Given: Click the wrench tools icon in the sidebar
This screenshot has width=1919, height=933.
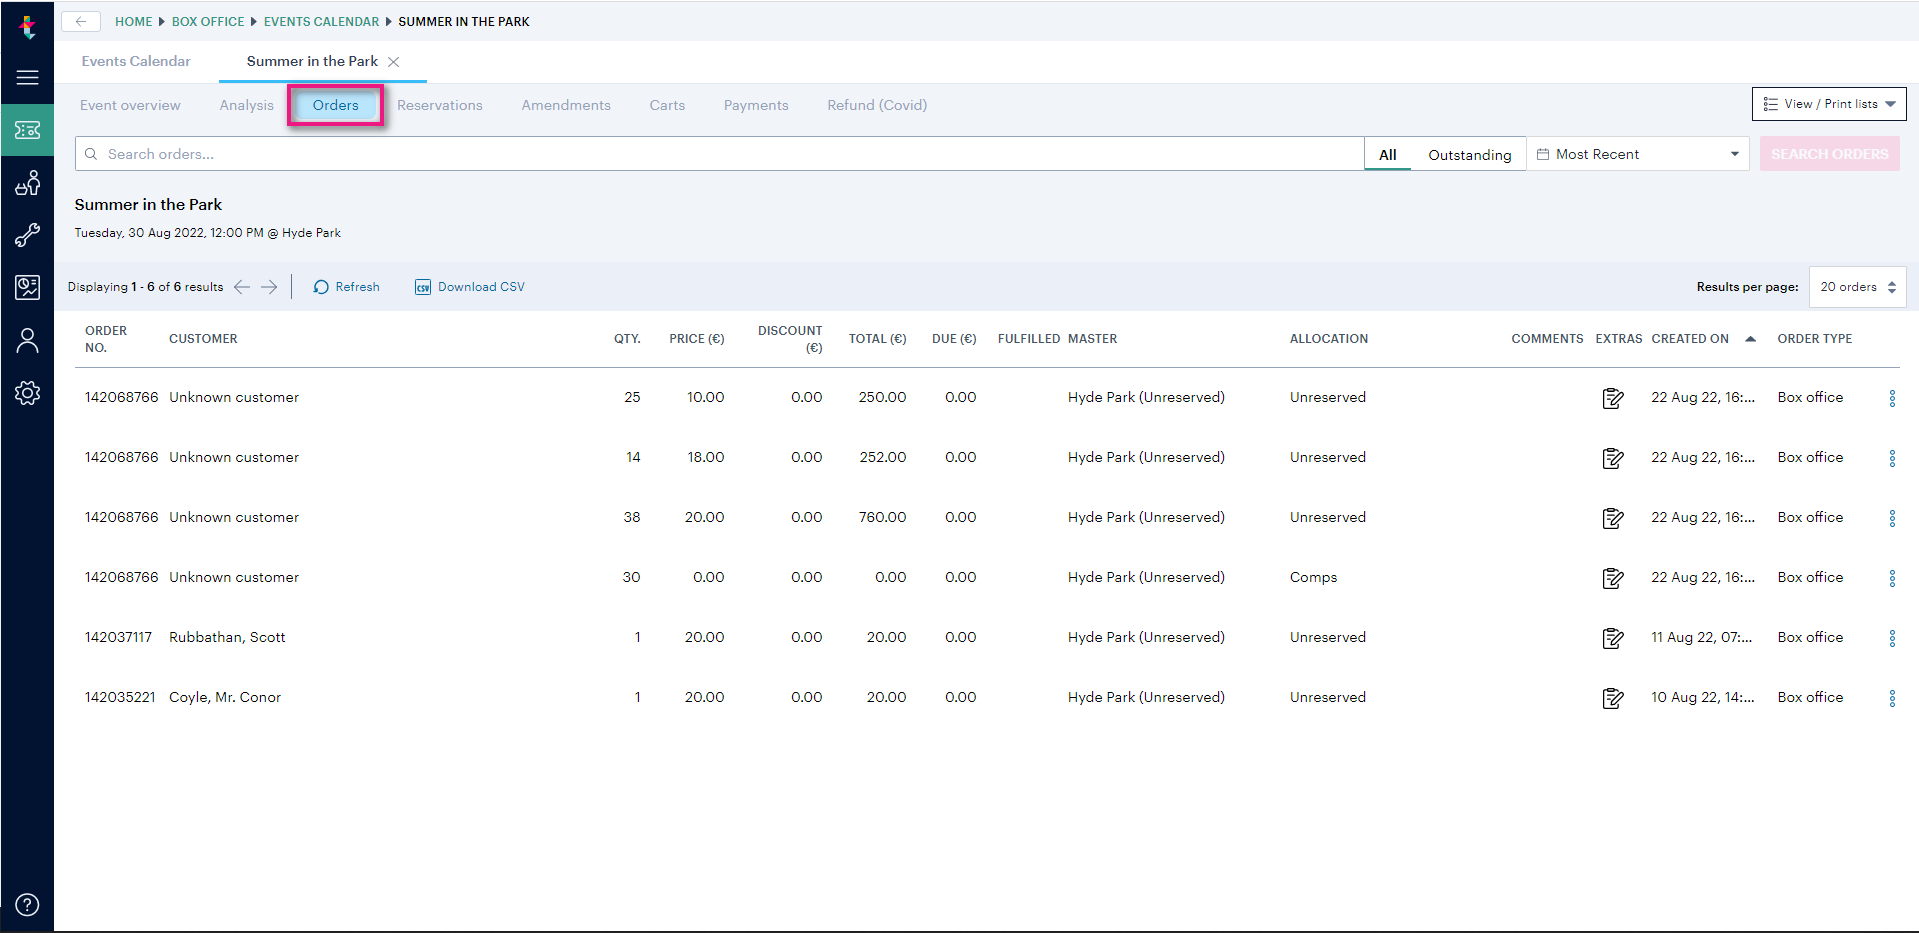Looking at the screenshot, I should [27, 235].
